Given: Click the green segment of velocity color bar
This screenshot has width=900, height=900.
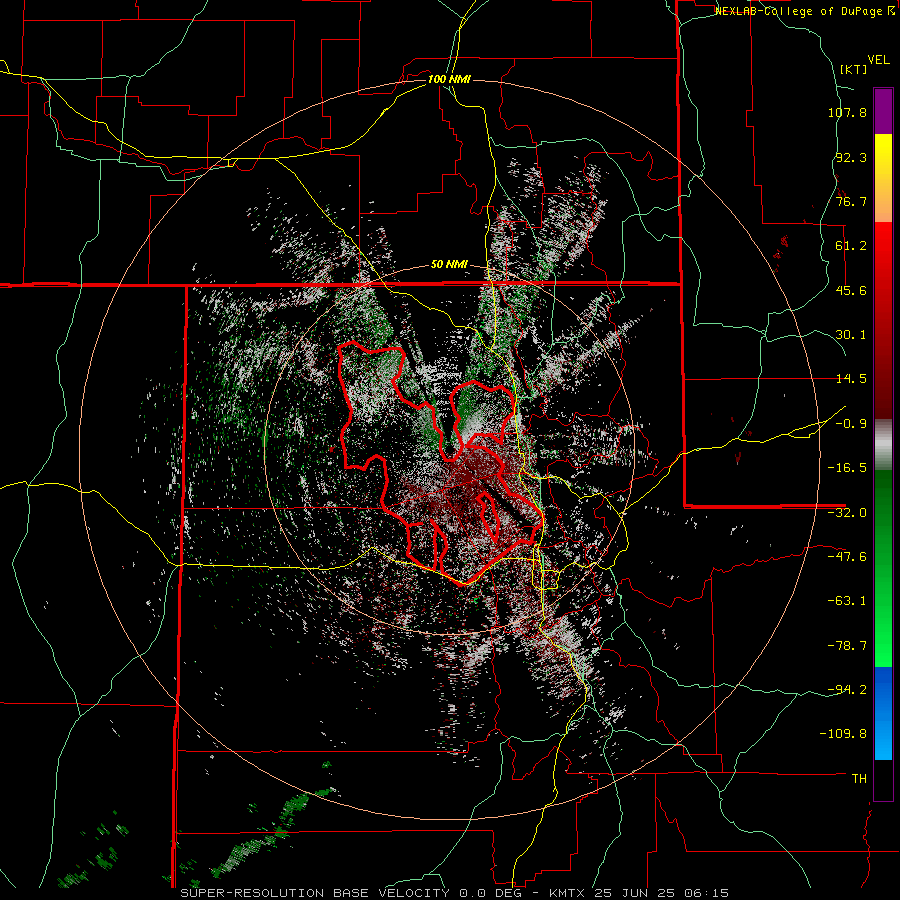Looking at the screenshot, I should 883,568.
